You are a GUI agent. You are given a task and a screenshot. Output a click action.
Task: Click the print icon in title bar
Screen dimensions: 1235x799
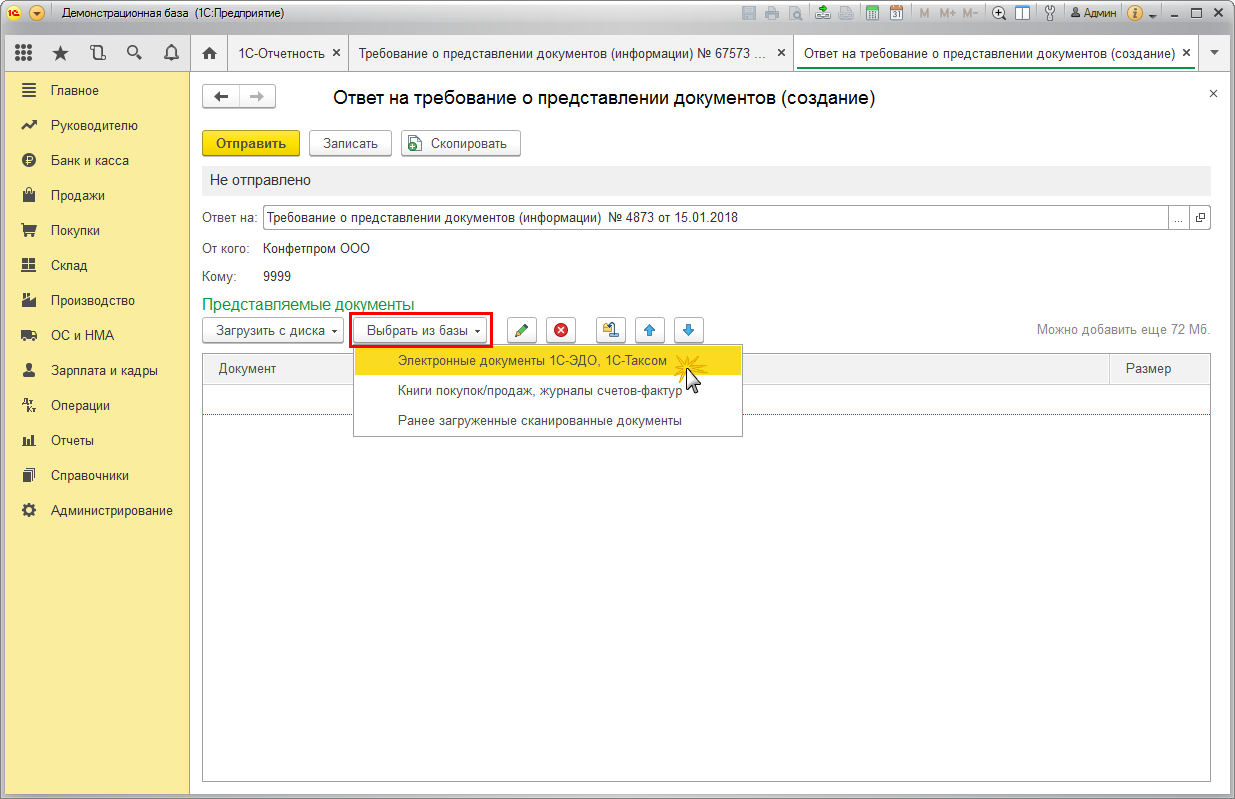(772, 14)
